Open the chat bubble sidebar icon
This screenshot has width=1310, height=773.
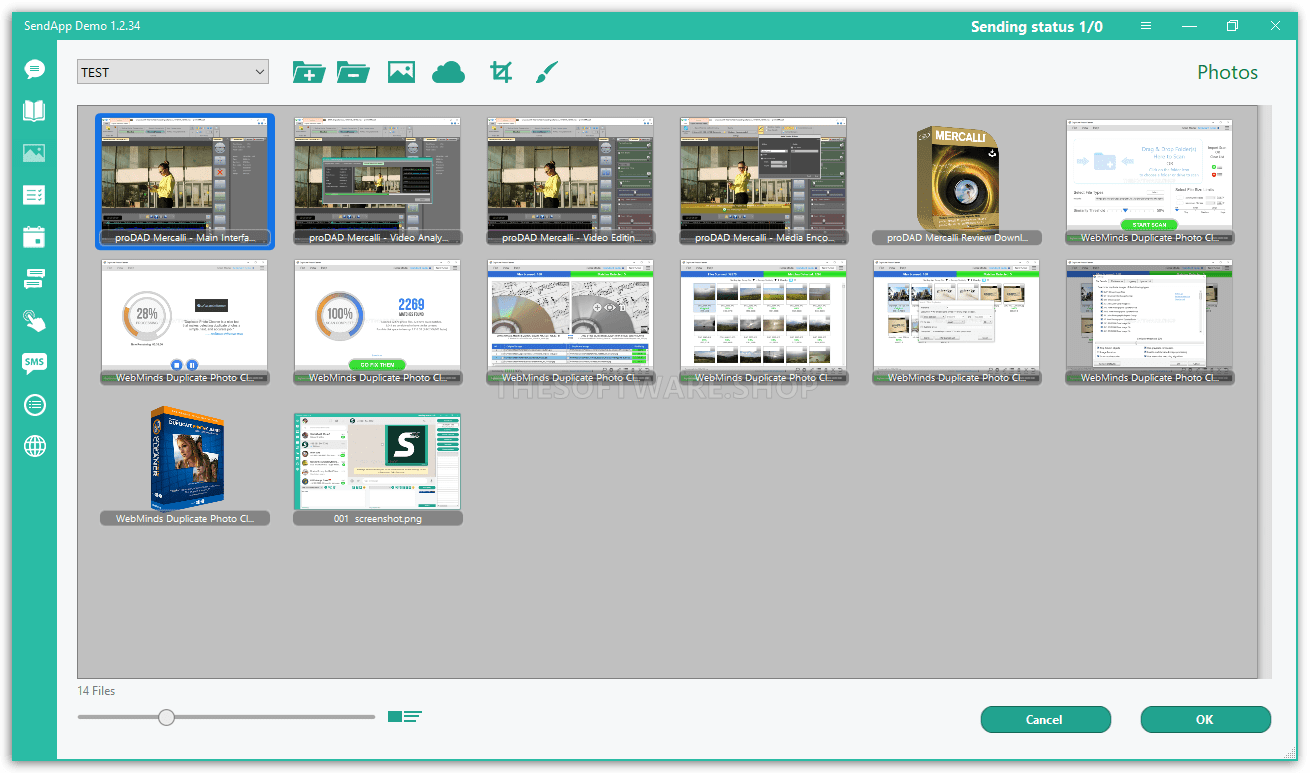point(35,69)
